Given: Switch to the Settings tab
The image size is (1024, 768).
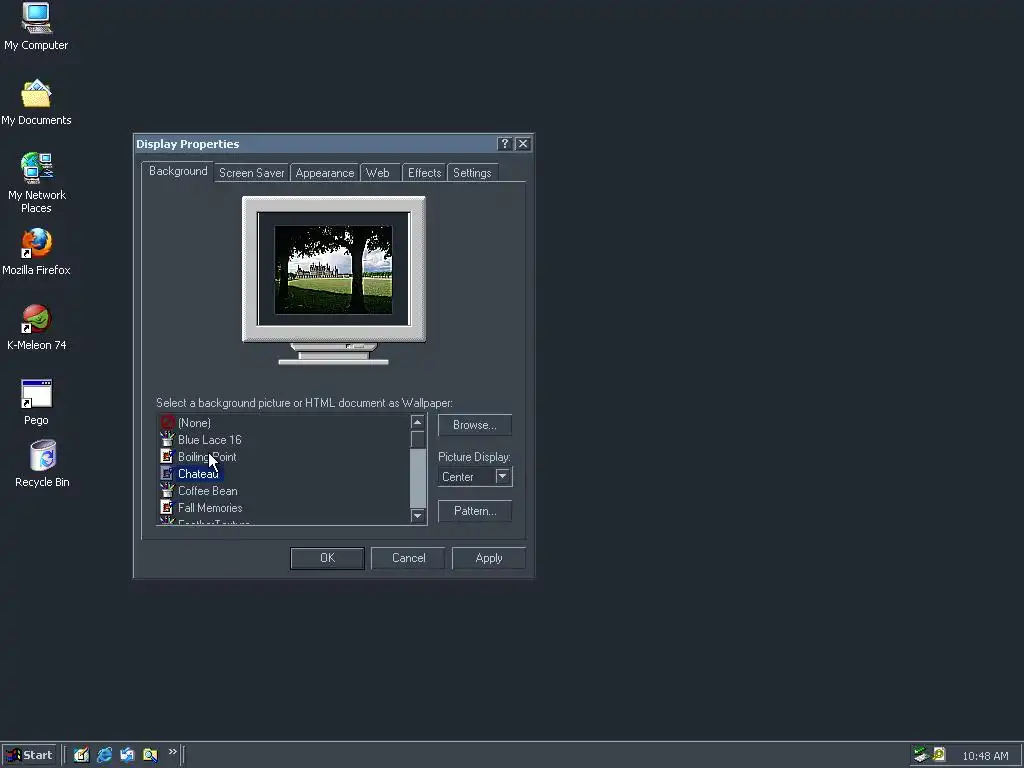Looking at the screenshot, I should [x=472, y=173].
